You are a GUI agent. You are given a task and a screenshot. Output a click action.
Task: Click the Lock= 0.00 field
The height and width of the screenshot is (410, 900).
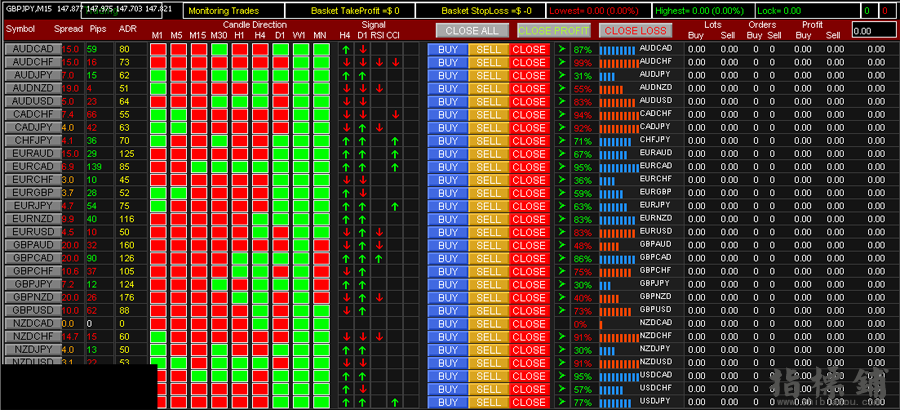click(807, 11)
